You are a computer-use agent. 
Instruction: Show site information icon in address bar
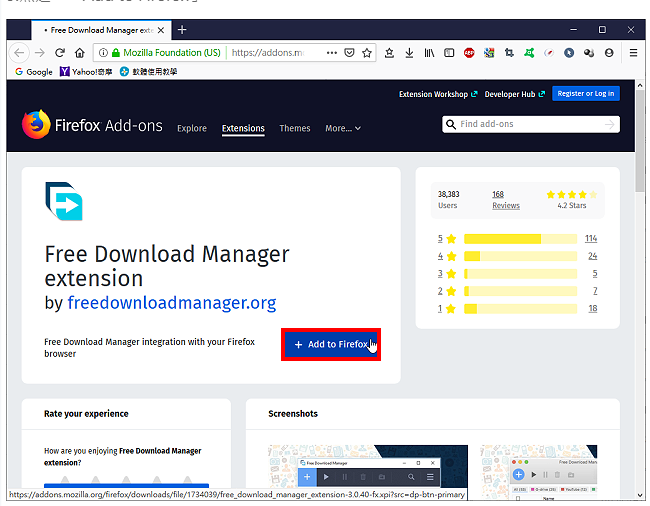[103, 53]
